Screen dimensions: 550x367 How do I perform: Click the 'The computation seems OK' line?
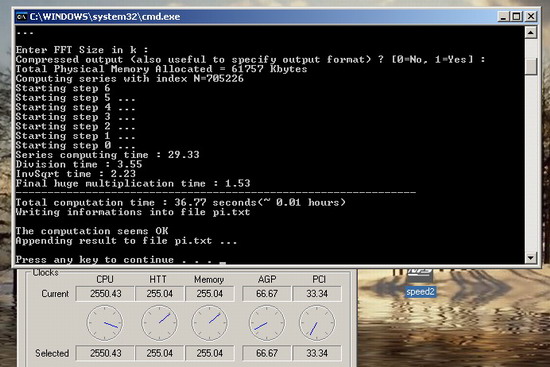click(92, 231)
